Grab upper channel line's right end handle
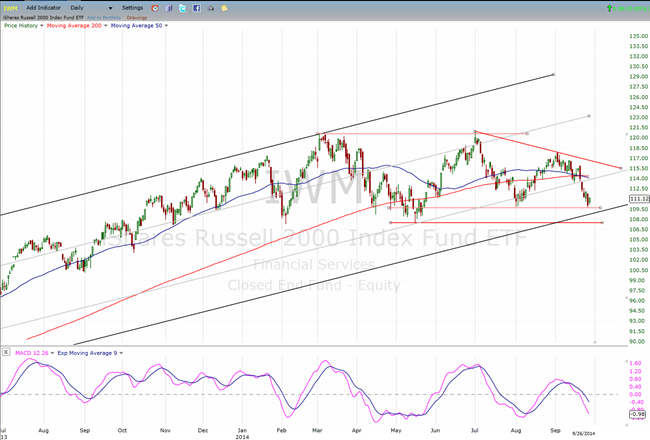This screenshot has width=650, height=440. point(554,75)
